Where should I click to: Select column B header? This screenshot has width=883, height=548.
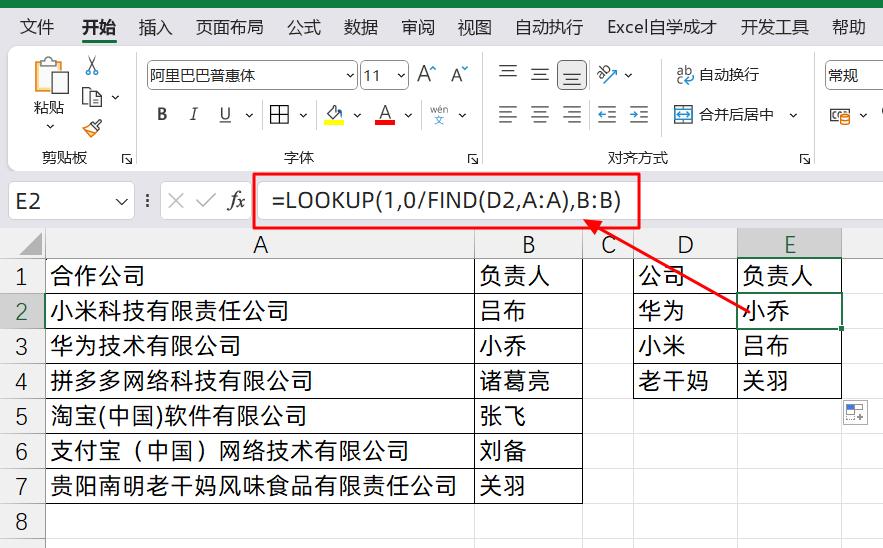point(528,244)
